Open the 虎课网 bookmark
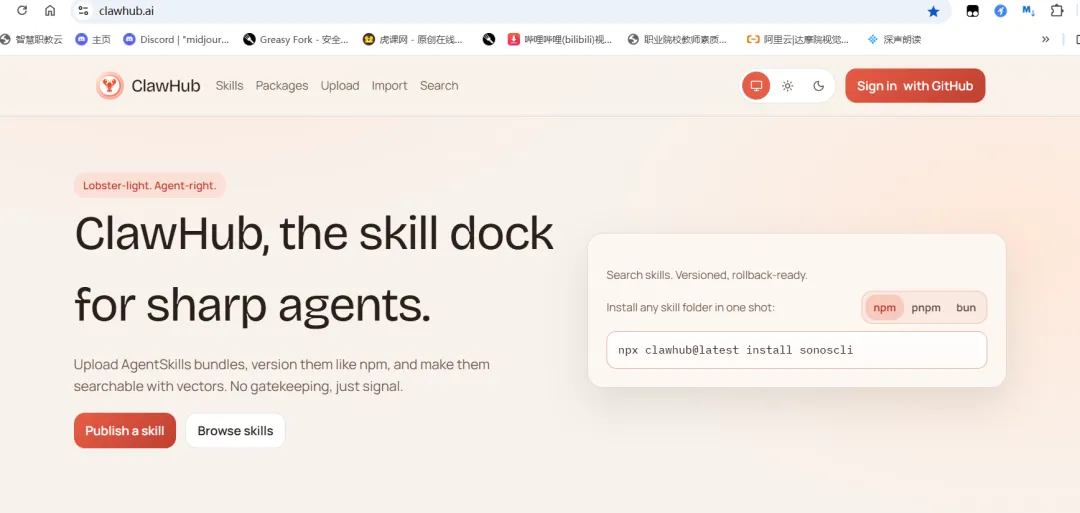 click(413, 39)
